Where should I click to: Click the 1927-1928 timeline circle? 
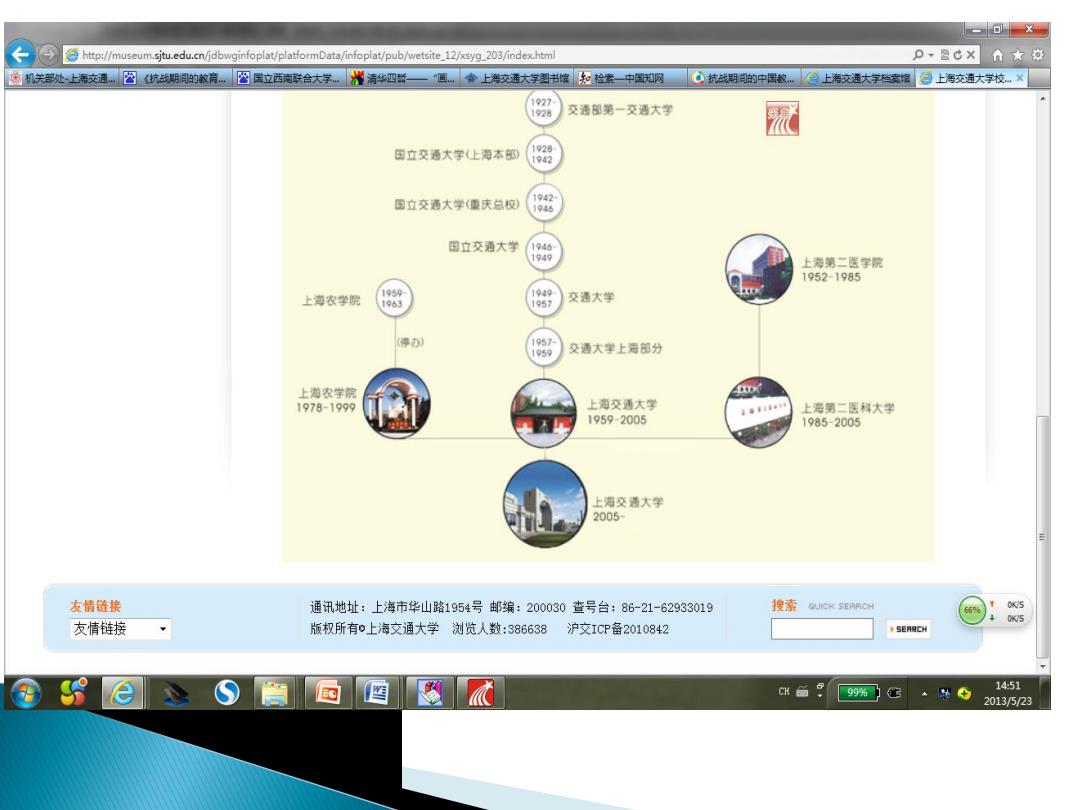(x=542, y=108)
